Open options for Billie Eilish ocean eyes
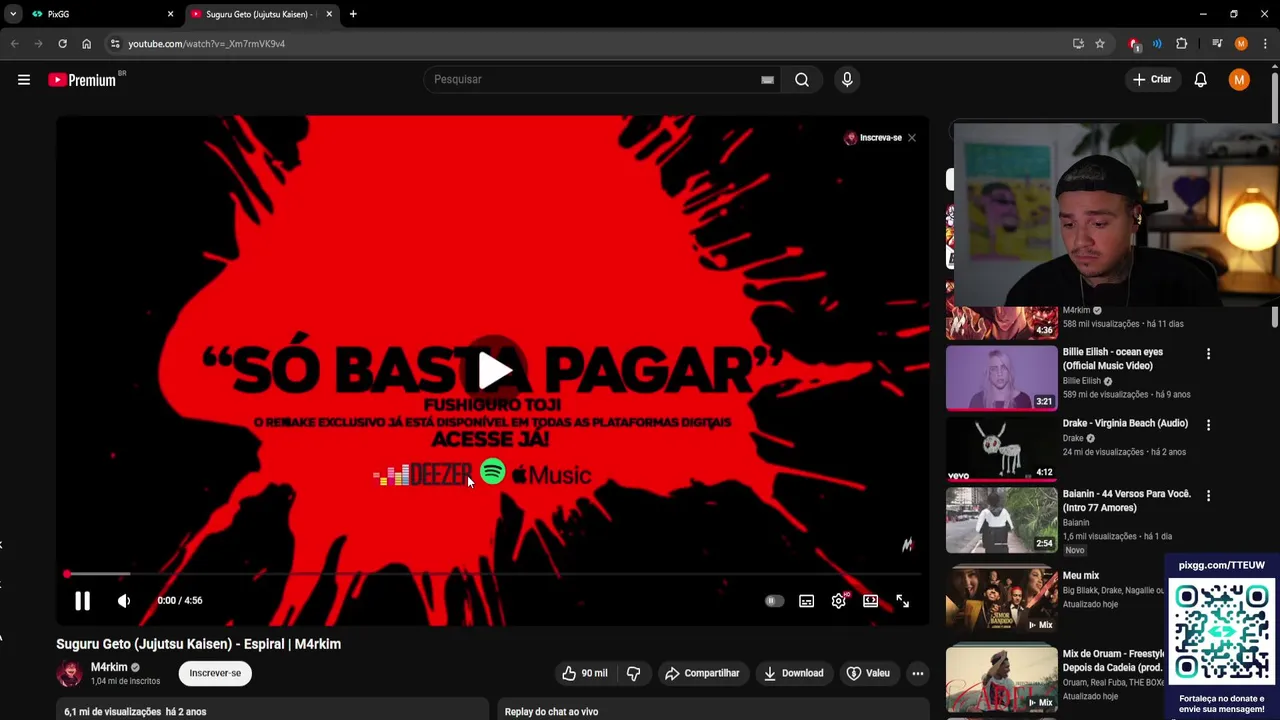Viewport: 1280px width, 720px height. 1208,354
